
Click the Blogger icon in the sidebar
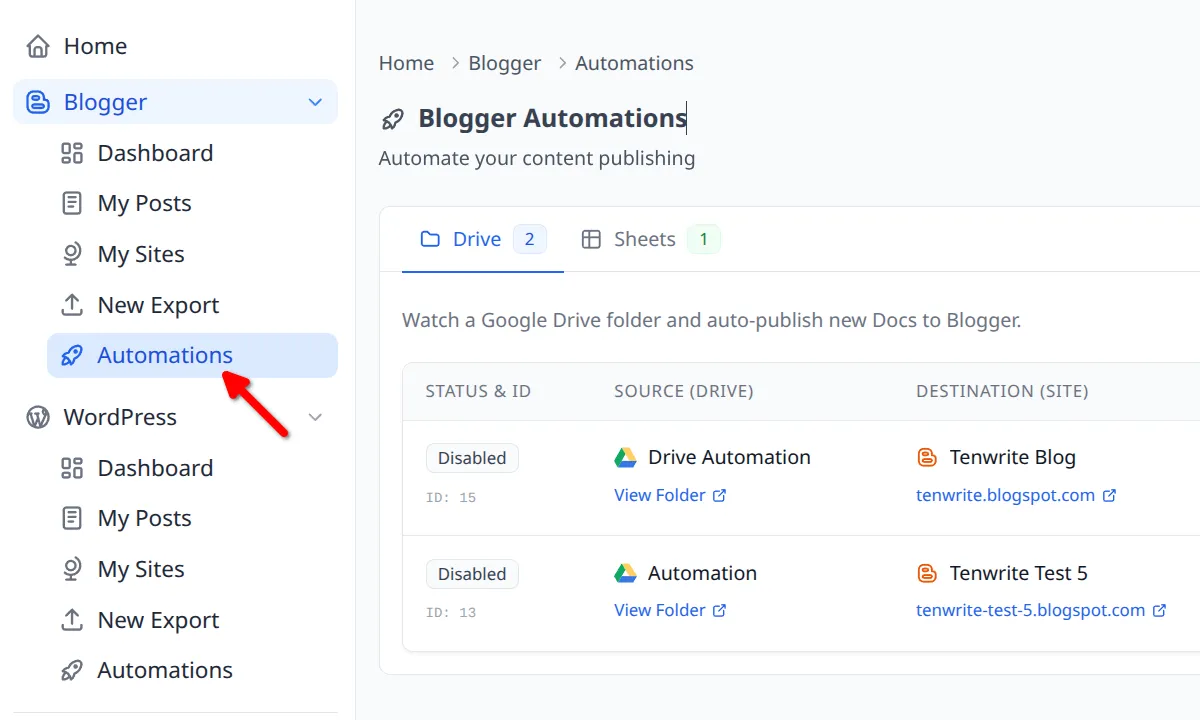pyautogui.click(x=37, y=101)
